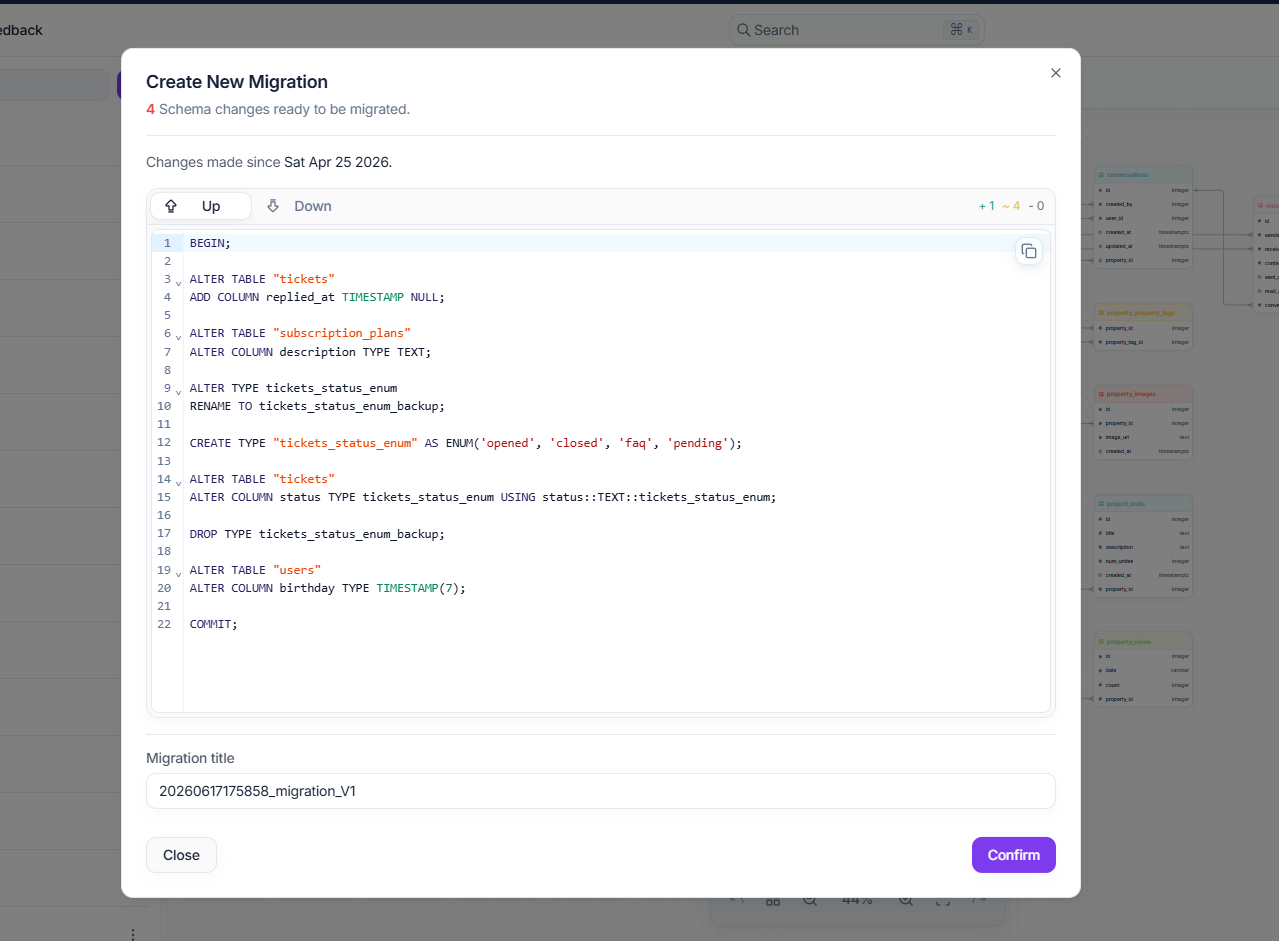Click the property_images table header icon
Viewport: 1279px width, 941px height.
(1101, 394)
